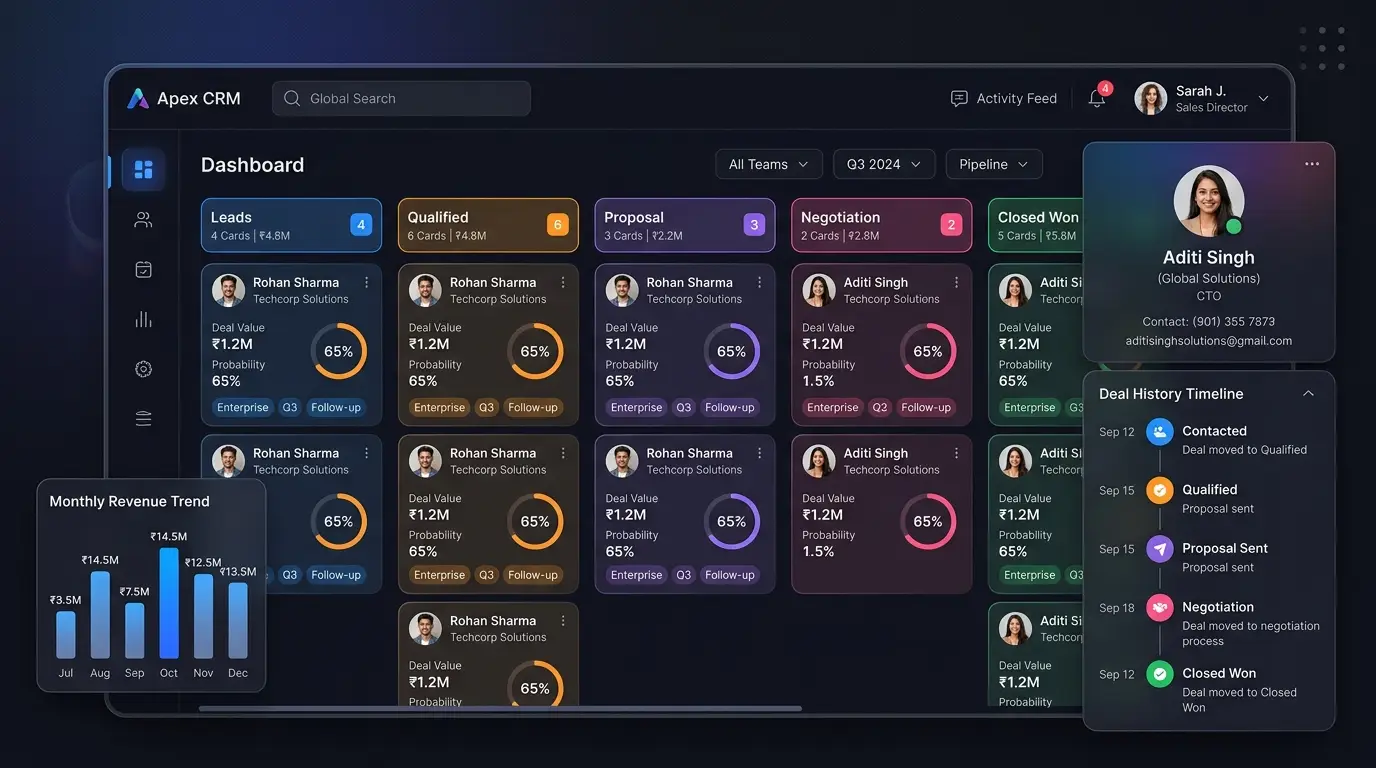The image size is (1376, 768).
Task: Click the horizontal scrollbar below the pipeline board
Action: point(500,708)
